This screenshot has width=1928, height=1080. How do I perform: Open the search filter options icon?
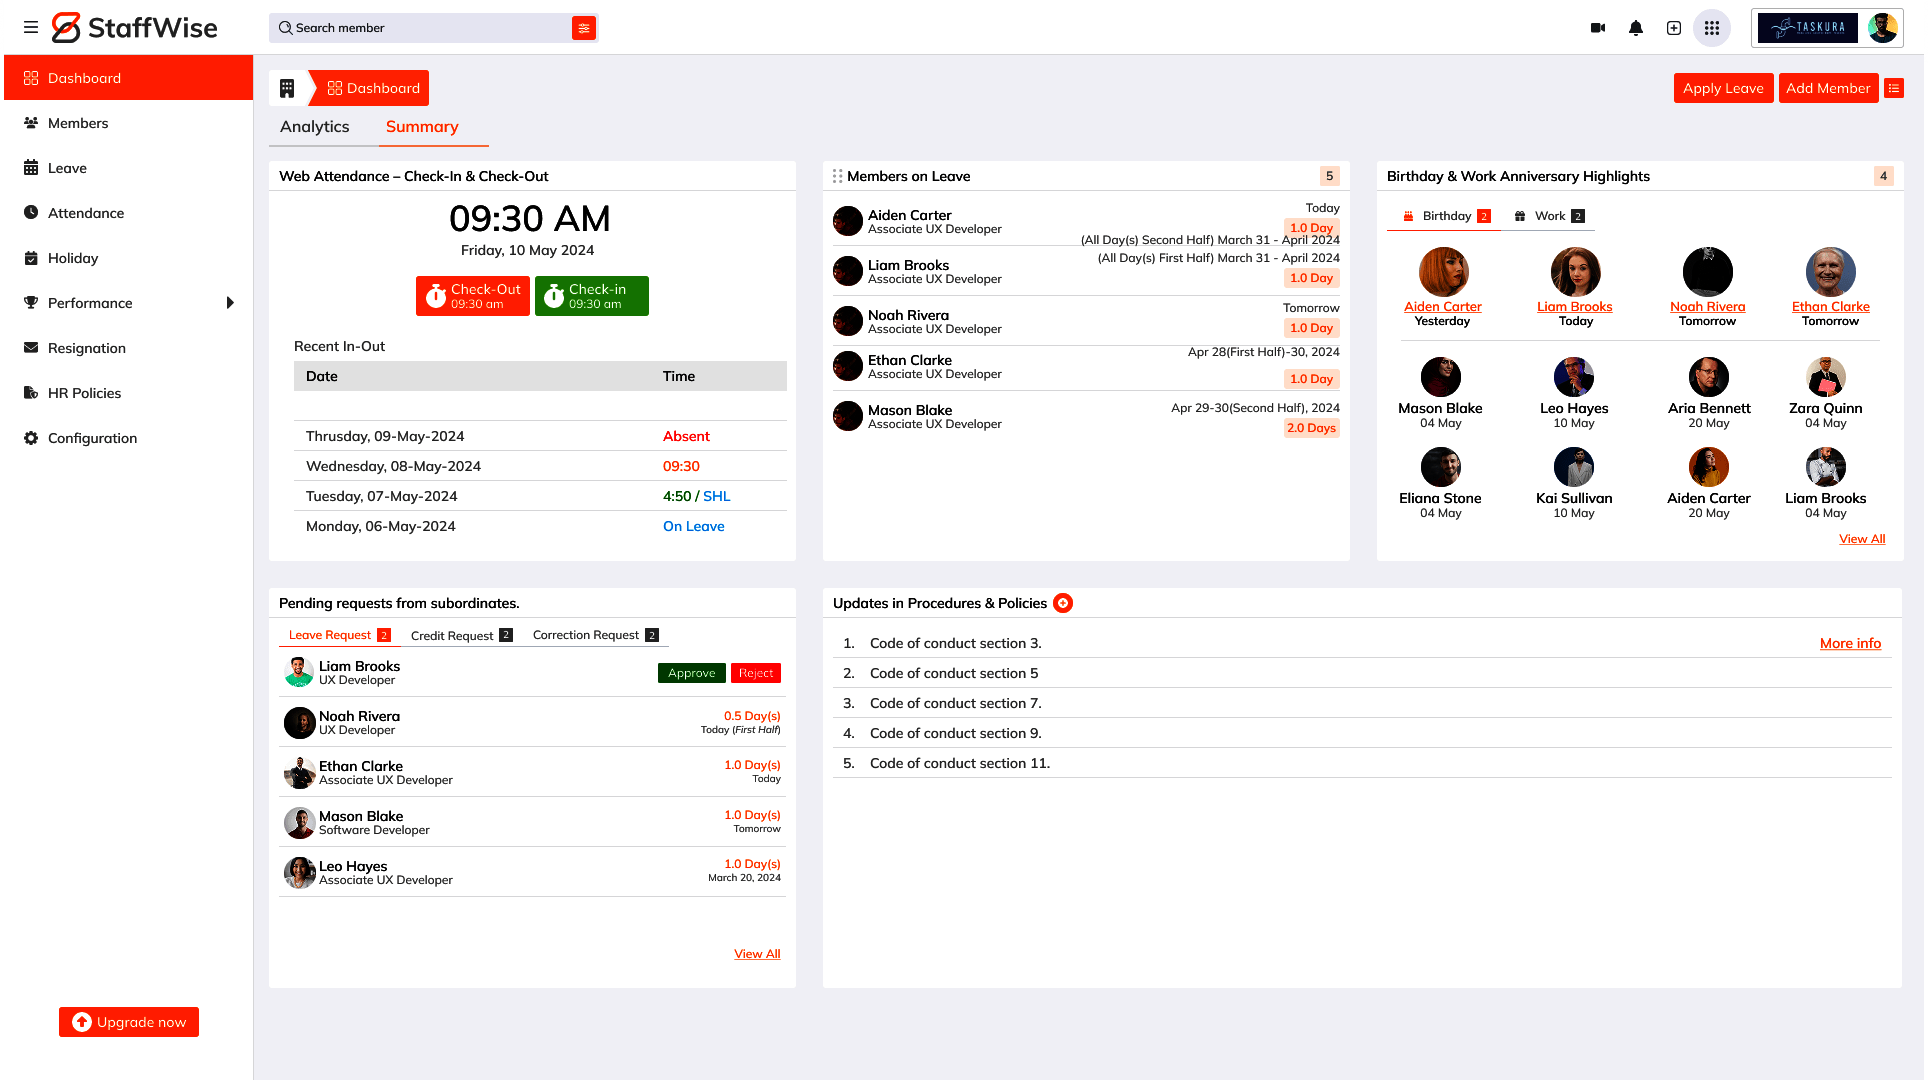pyautogui.click(x=584, y=28)
